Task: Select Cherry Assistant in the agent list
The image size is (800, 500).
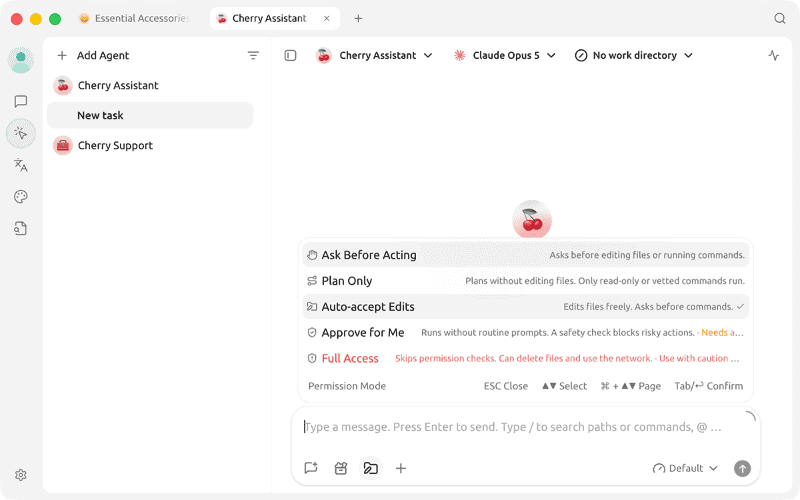Action: (150, 85)
